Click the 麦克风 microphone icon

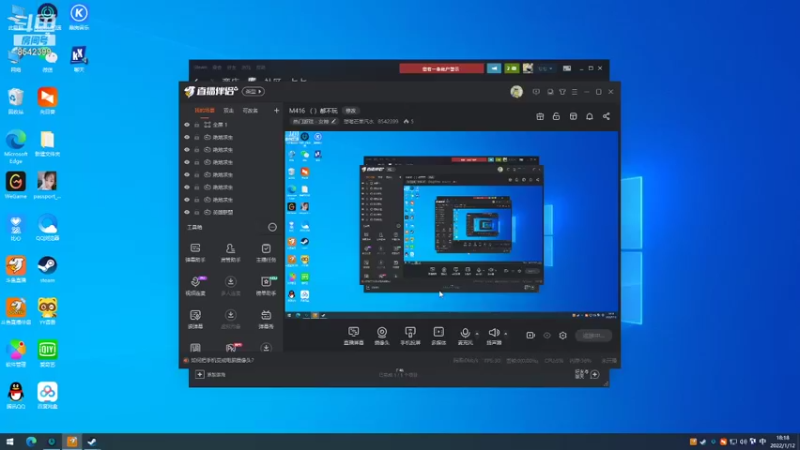point(465,333)
